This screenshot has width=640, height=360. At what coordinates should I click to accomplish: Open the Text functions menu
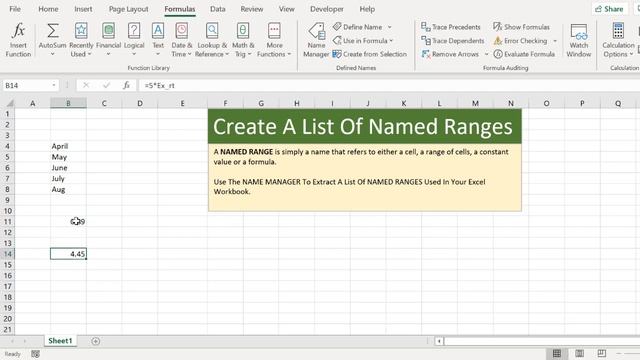point(158,40)
